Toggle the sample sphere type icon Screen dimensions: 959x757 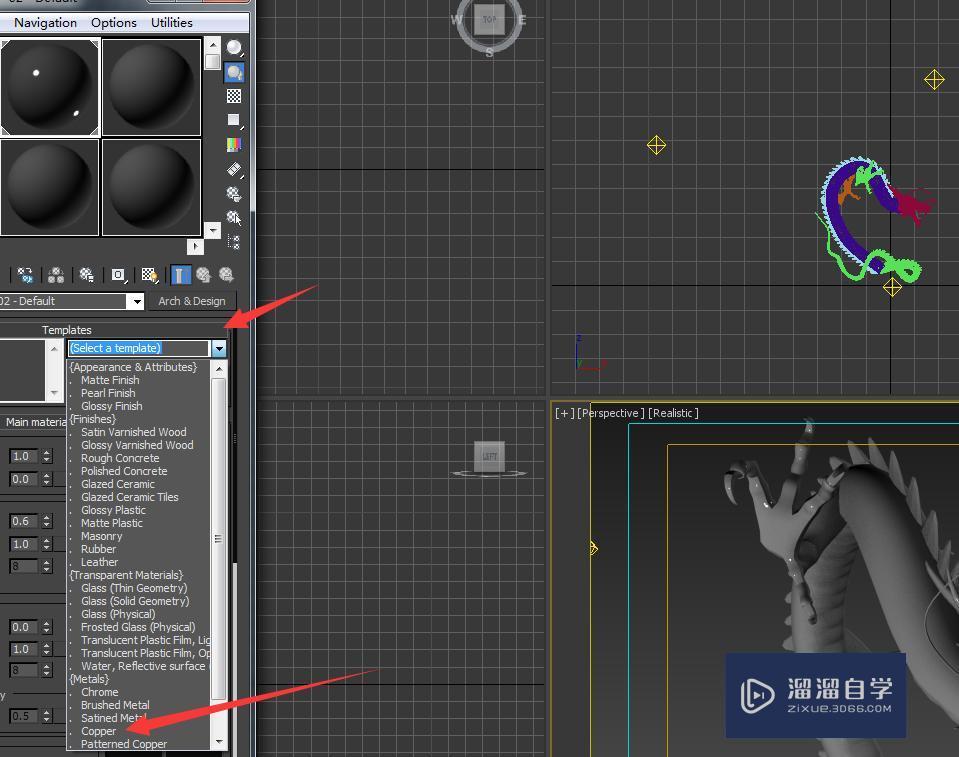click(233, 46)
